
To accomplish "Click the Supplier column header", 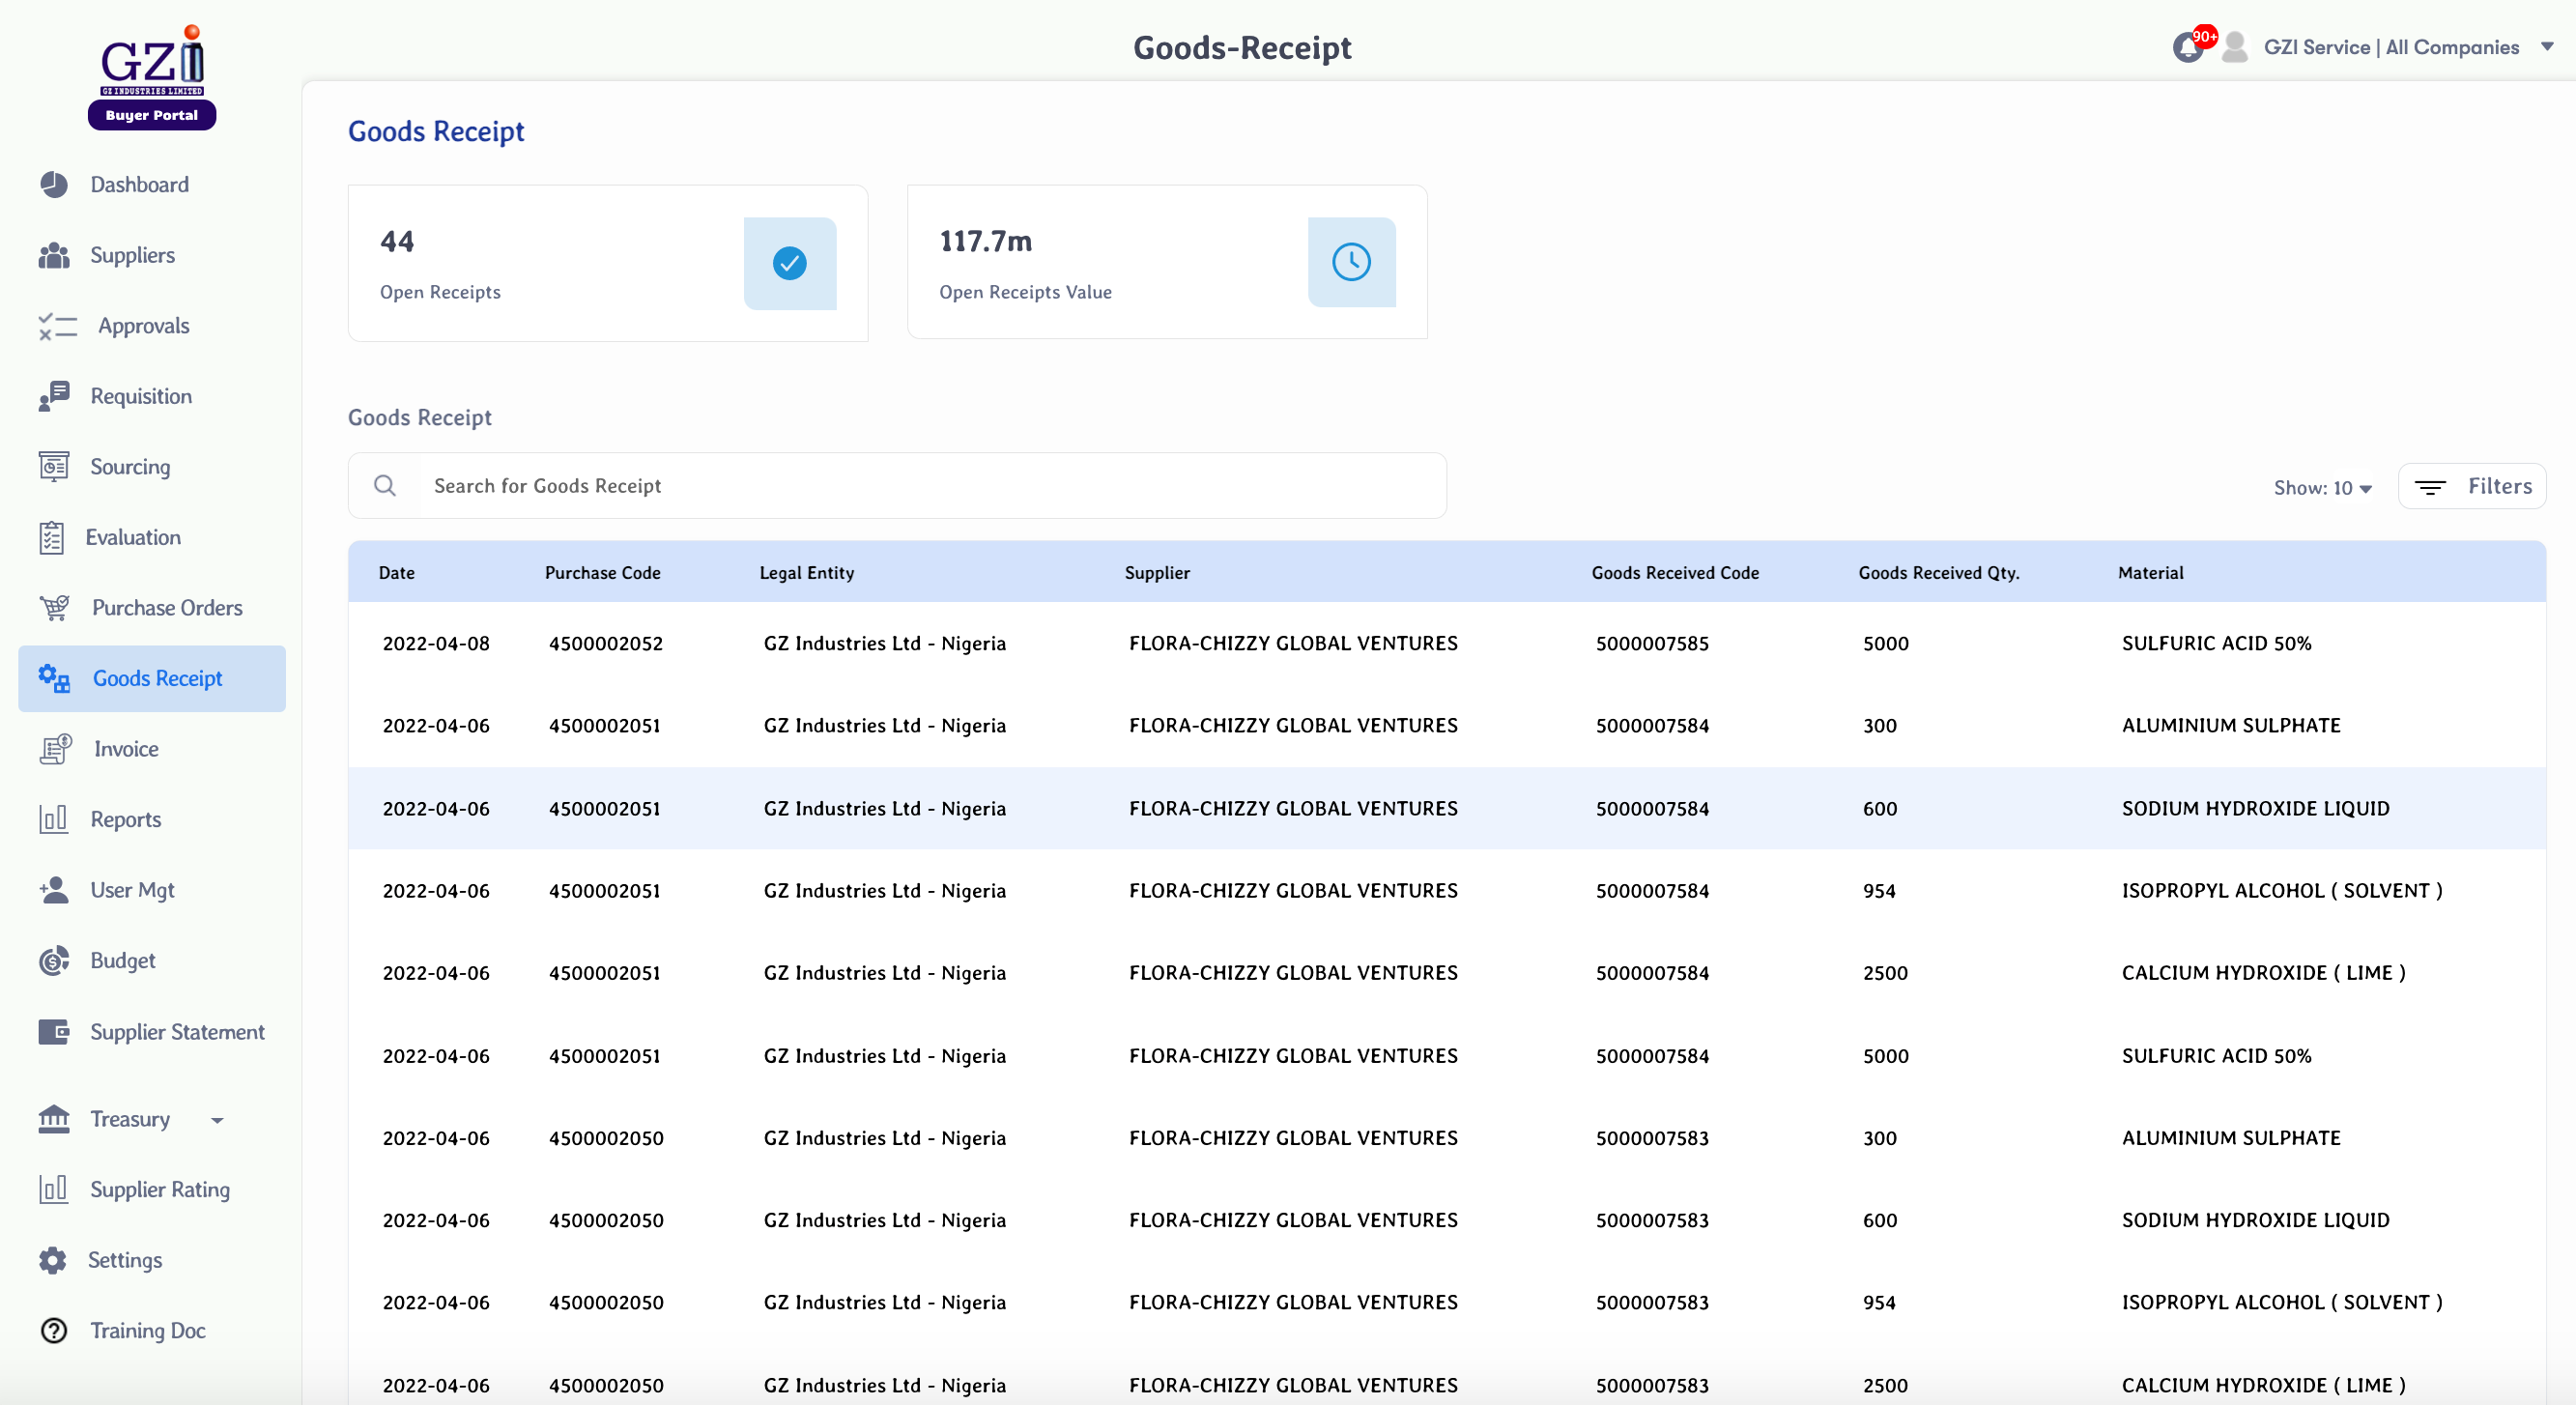I will [1157, 572].
